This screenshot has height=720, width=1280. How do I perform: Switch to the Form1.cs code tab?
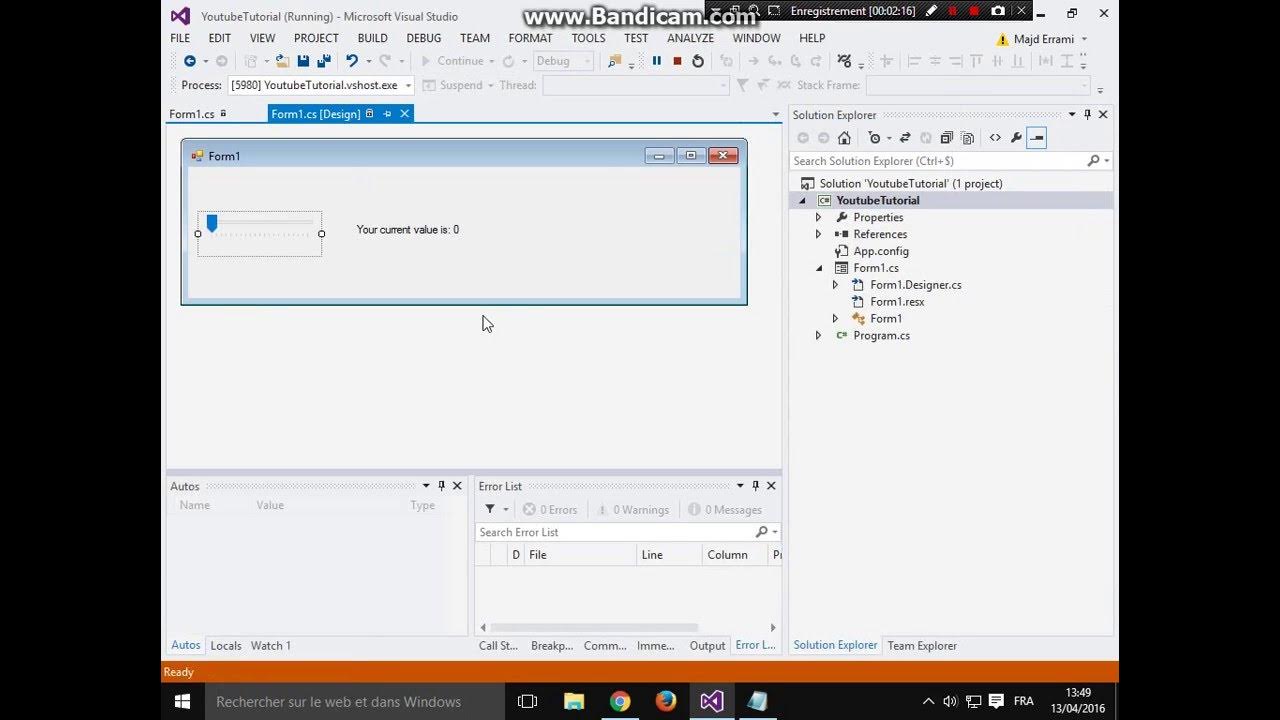pyautogui.click(x=192, y=114)
